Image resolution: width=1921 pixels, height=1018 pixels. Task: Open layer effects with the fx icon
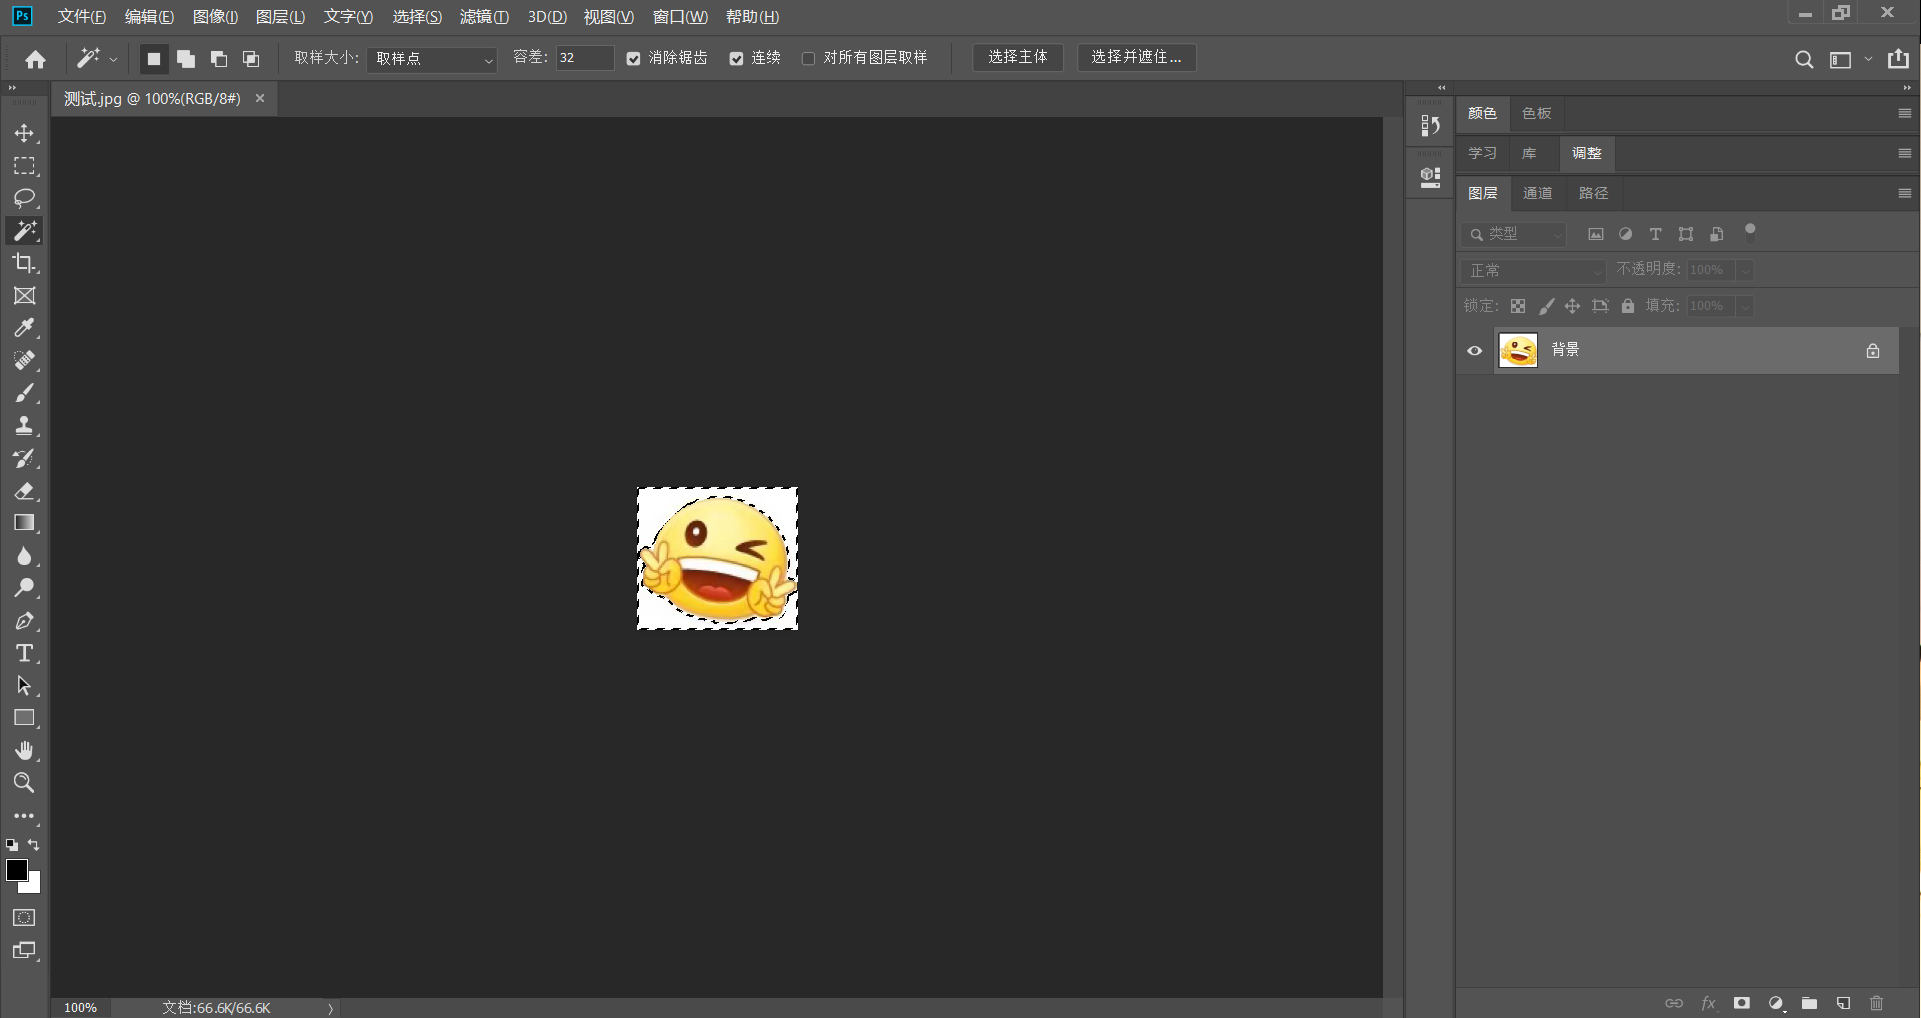pyautogui.click(x=1709, y=1003)
